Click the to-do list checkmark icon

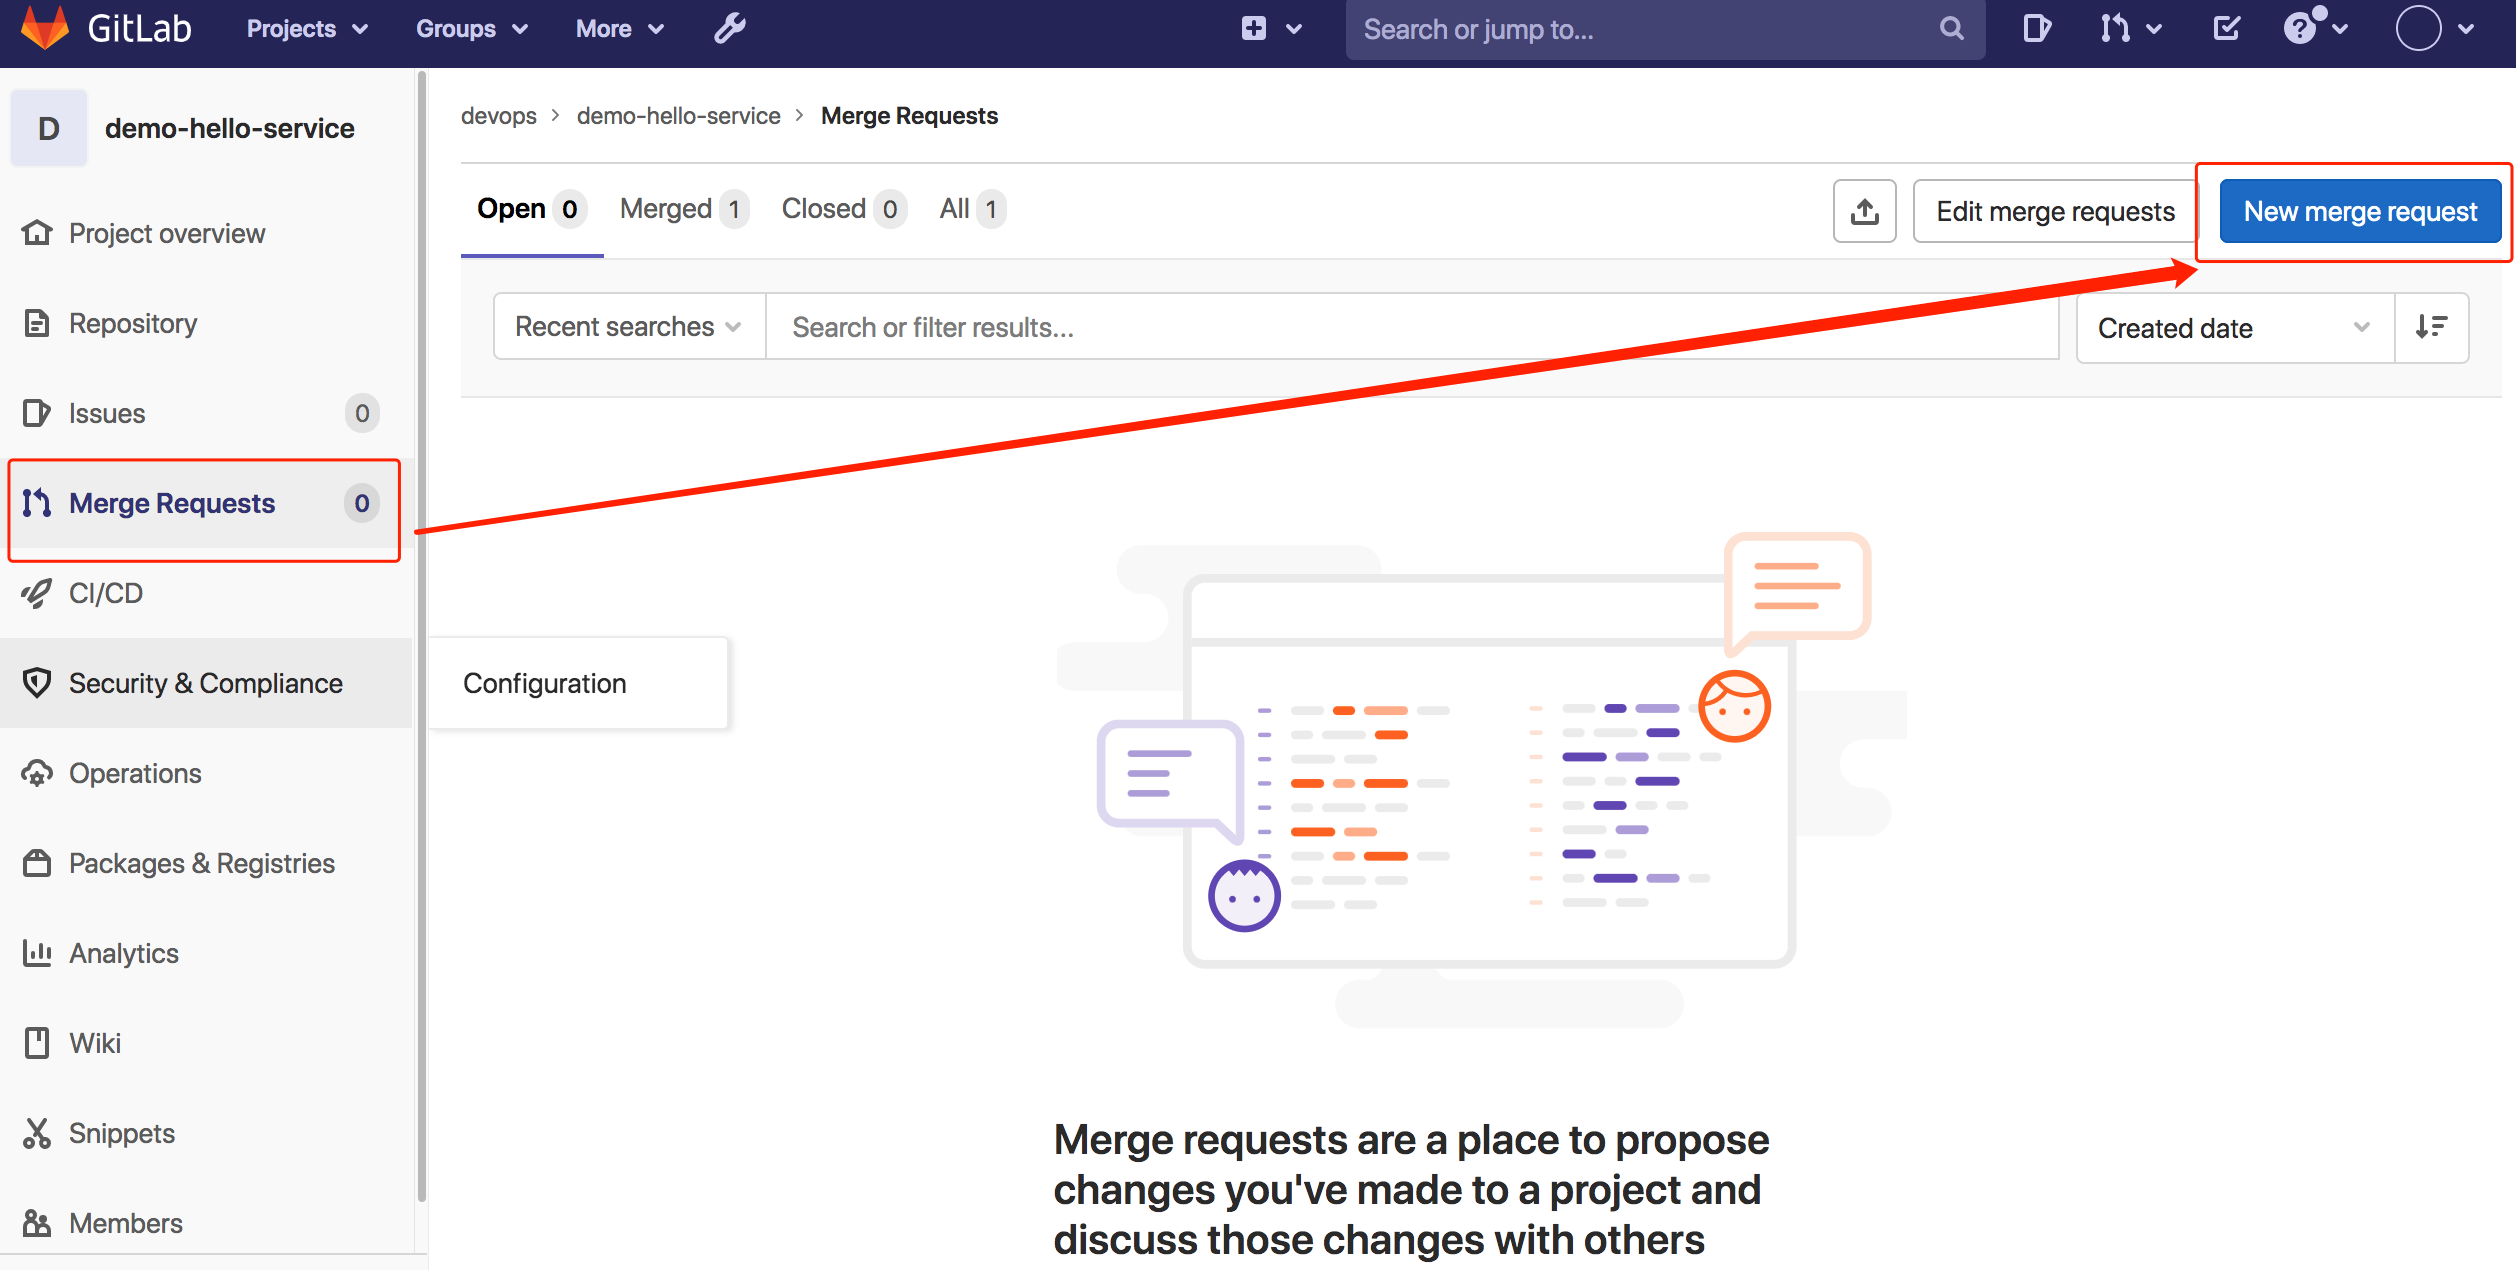(x=2226, y=28)
